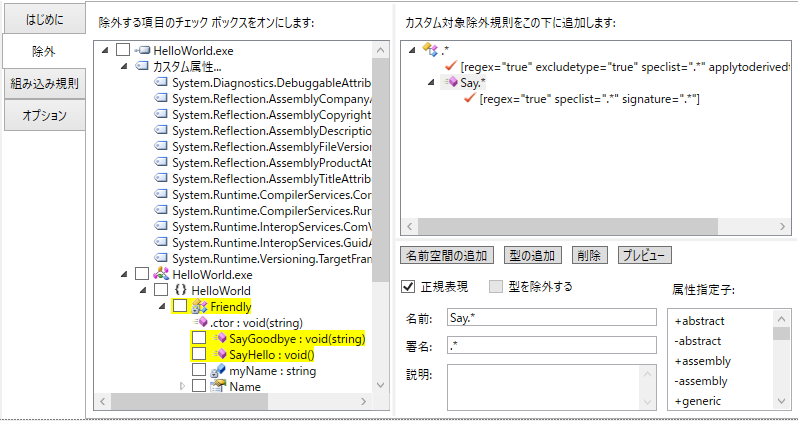Check the myName field checkbox
This screenshot has width=798, height=421.
pyautogui.click(x=198, y=370)
